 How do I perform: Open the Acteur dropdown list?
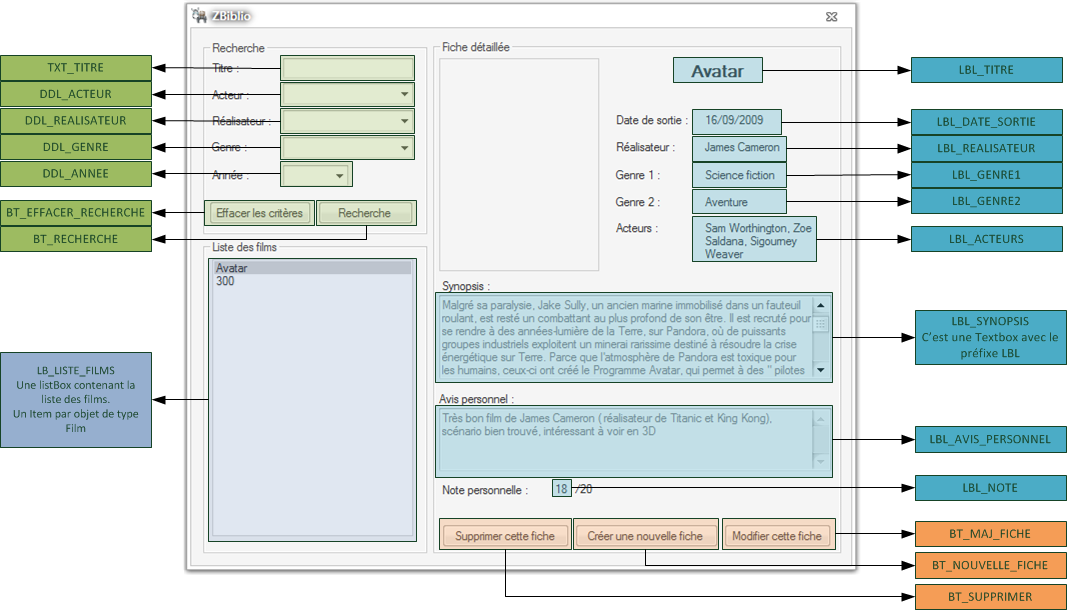[x=404, y=95]
